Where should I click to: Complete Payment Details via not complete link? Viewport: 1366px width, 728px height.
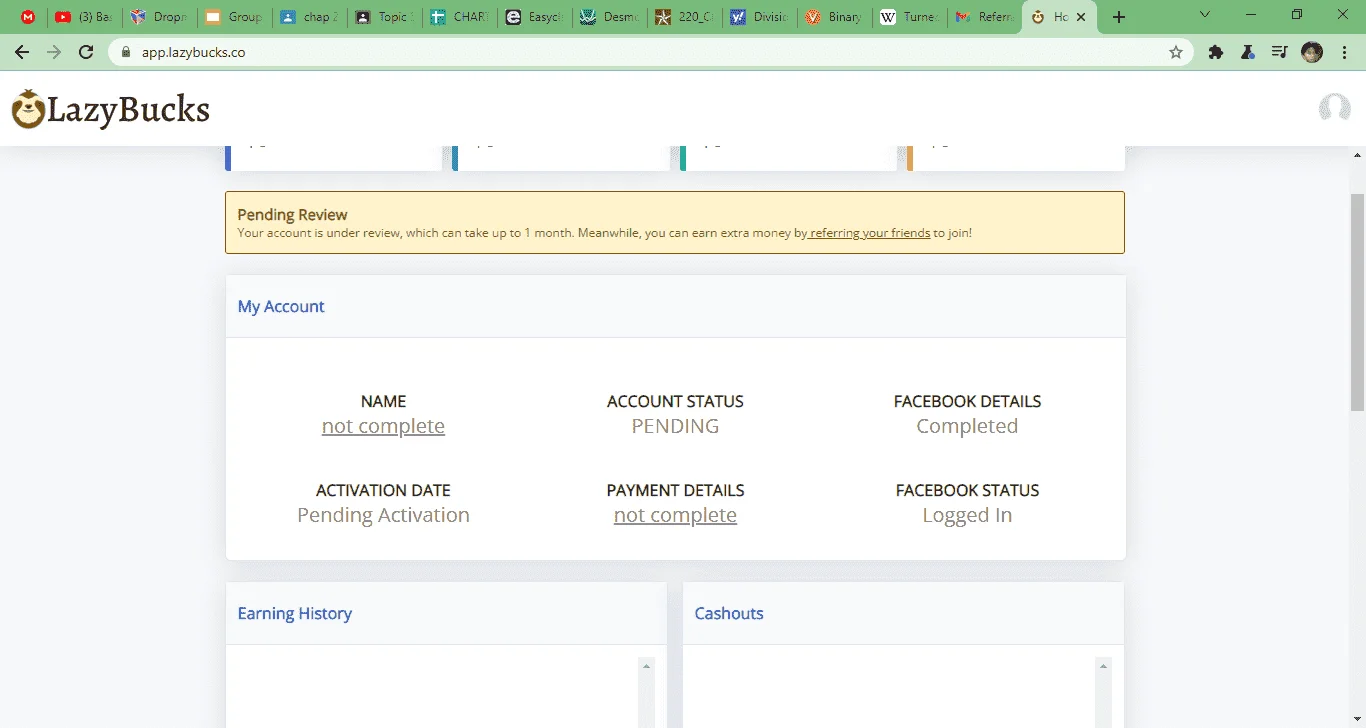(x=675, y=515)
